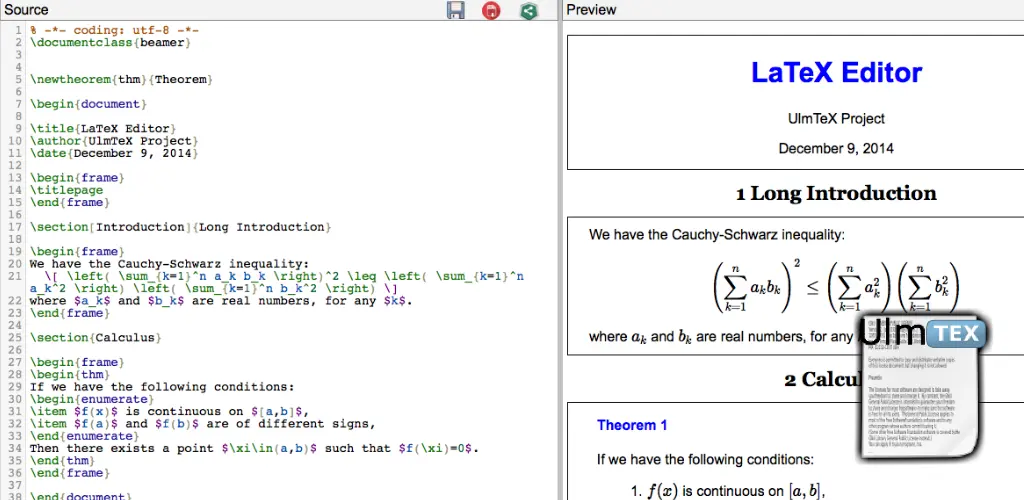Screen dimensions: 1024x500
Task: Click the Preview panel header
Action: point(591,10)
